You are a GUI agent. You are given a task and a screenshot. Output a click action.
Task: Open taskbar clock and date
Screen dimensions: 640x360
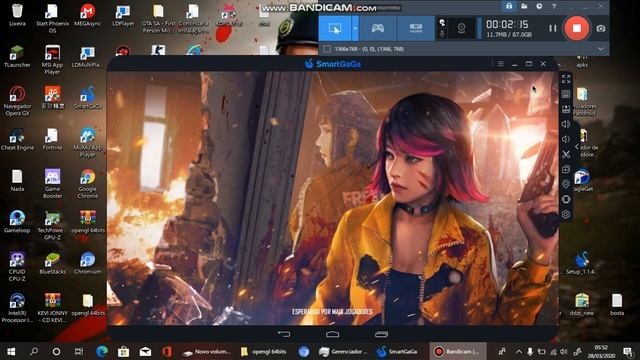coord(601,351)
